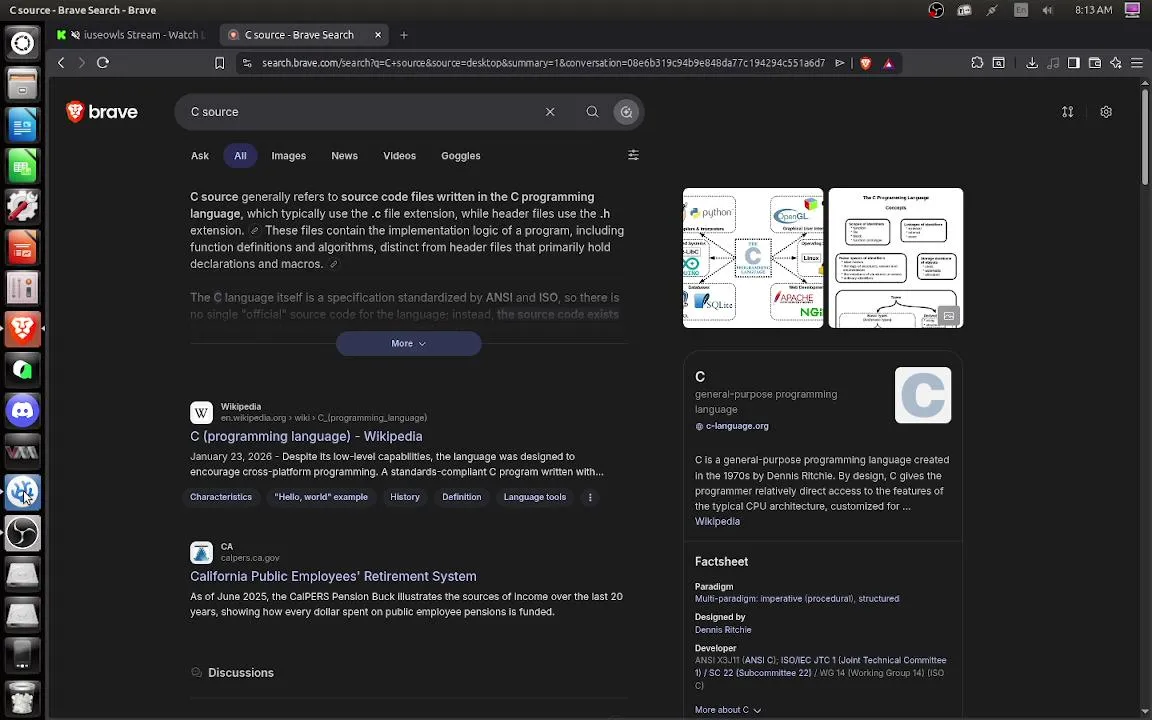1152x720 pixels.
Task: Click the Brave logo on search page
Action: pyautogui.click(x=102, y=112)
